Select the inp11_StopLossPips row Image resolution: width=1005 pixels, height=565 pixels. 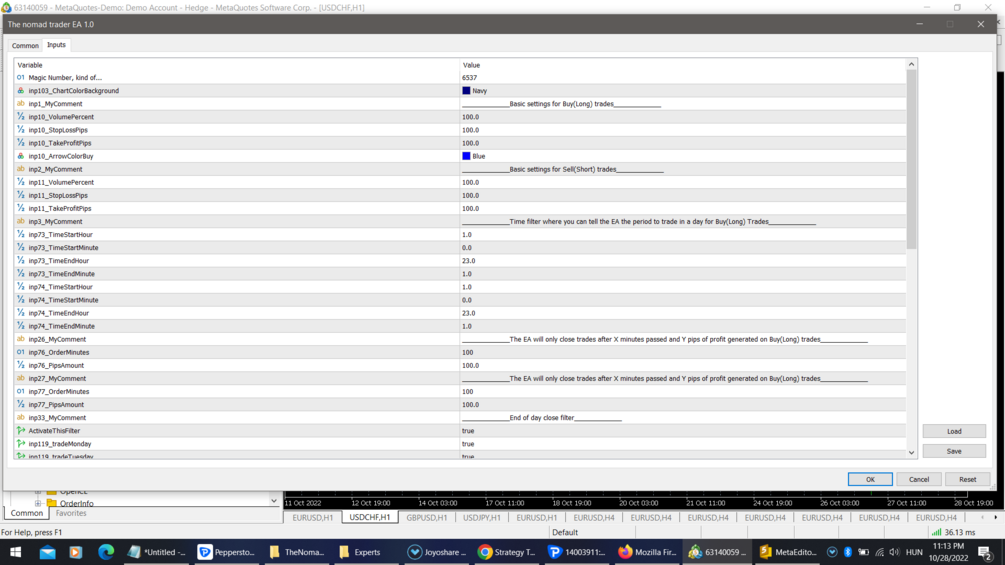460,195
